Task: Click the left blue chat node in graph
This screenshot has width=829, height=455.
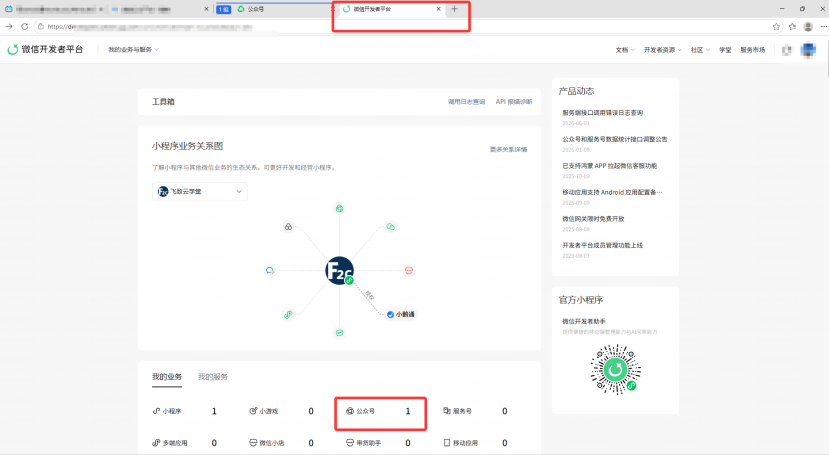Action: tap(270, 271)
